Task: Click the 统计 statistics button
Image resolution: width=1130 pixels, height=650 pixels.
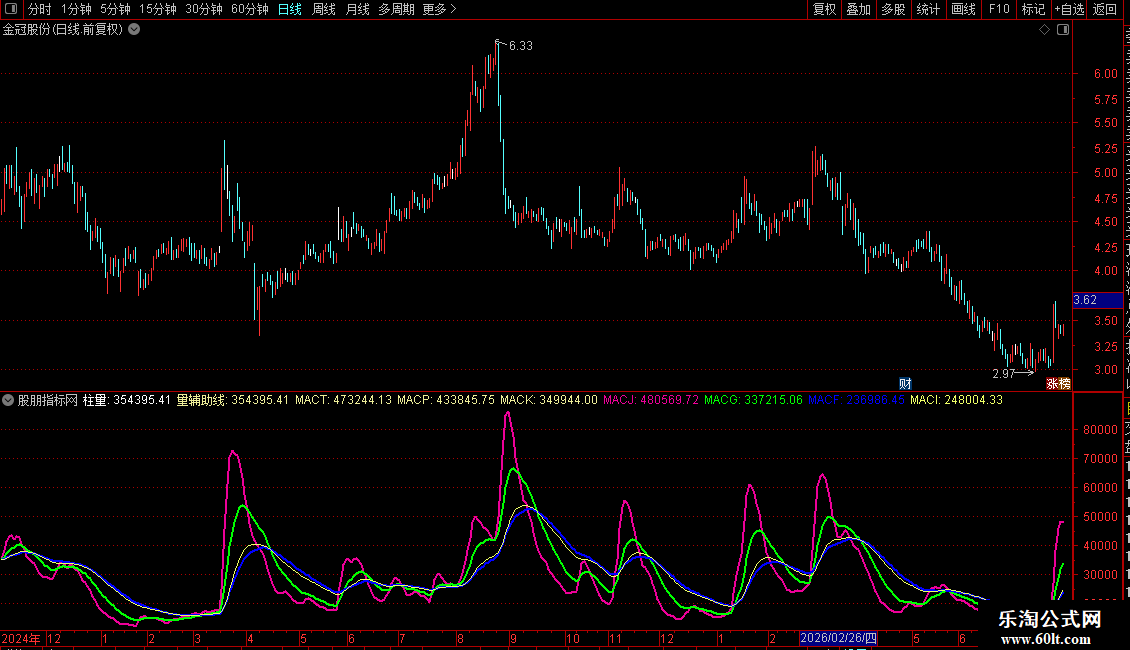Action: pos(927,9)
